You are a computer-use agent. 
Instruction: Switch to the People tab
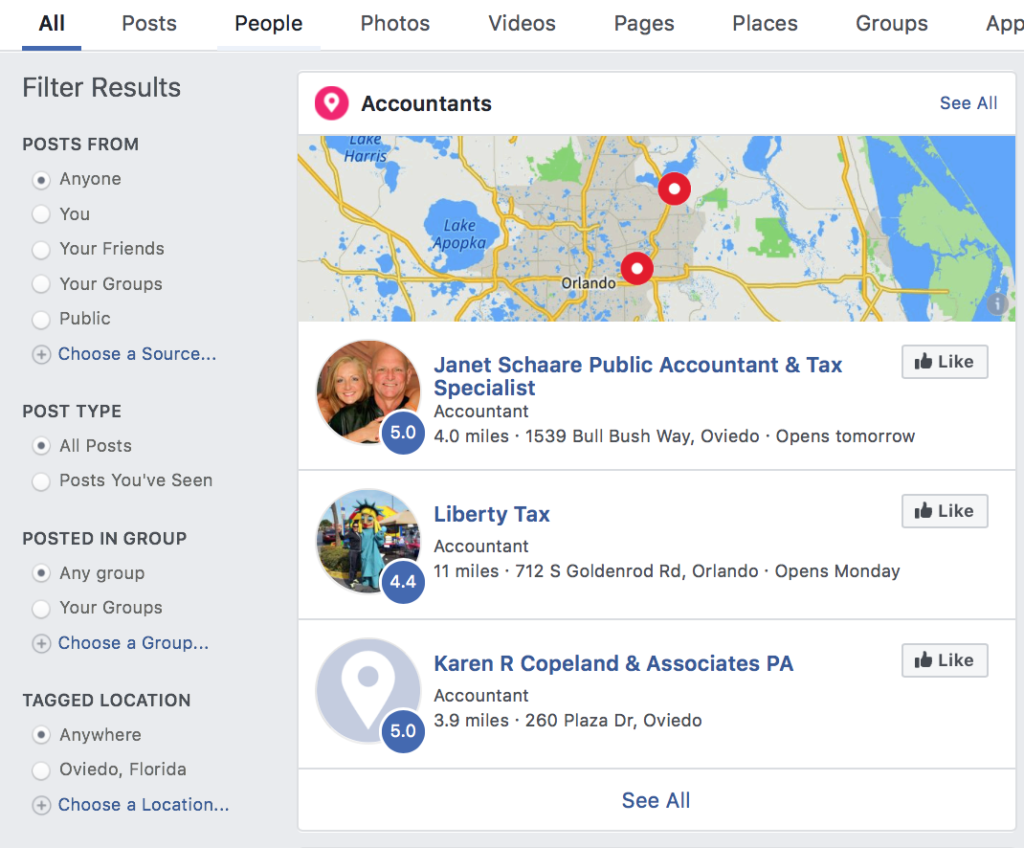point(267,24)
